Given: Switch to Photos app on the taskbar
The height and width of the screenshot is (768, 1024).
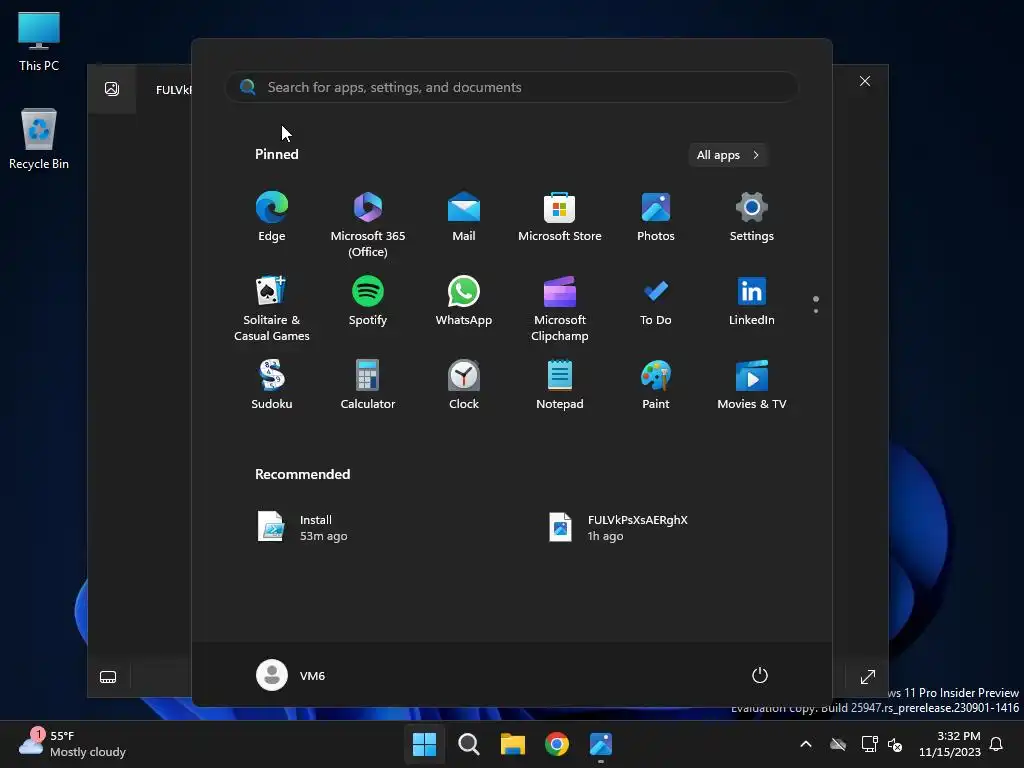Looking at the screenshot, I should [601, 744].
